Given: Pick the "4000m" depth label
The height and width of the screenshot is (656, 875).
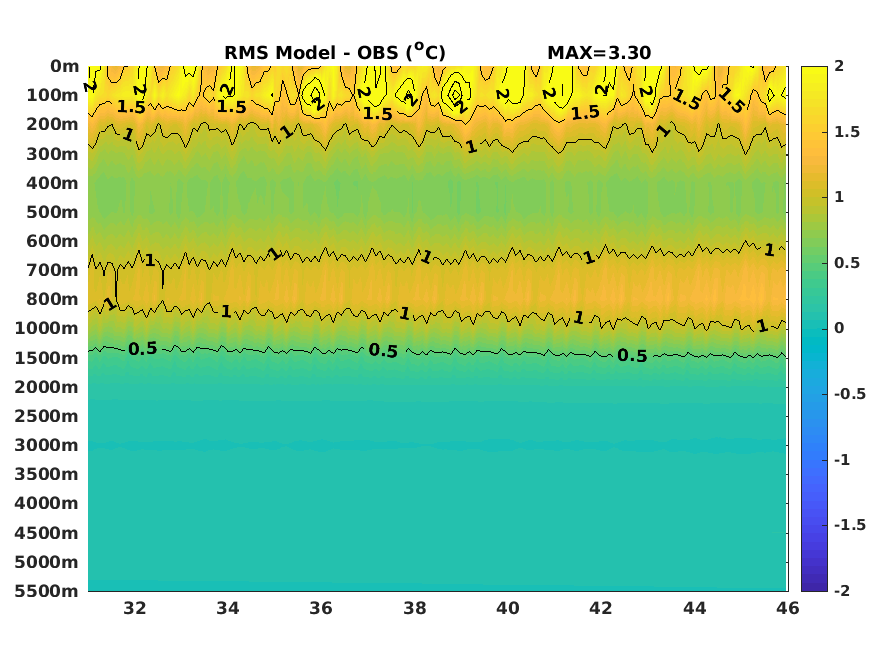Looking at the screenshot, I should coord(47,503).
